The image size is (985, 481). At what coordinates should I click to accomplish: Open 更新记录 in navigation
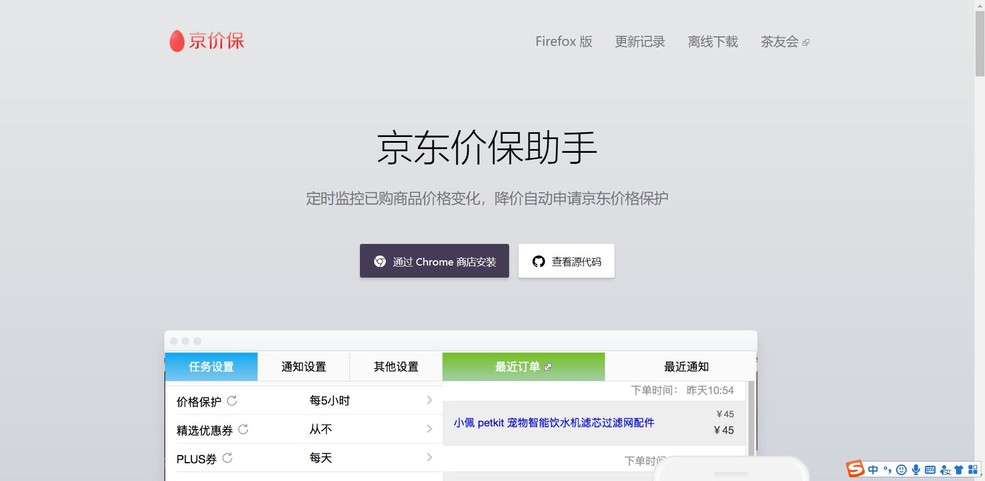(x=639, y=42)
